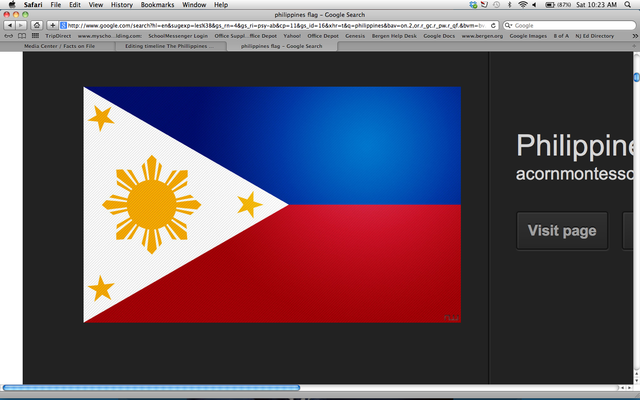Open the Genesis bookmark
The height and width of the screenshot is (400, 640).
coord(355,36)
